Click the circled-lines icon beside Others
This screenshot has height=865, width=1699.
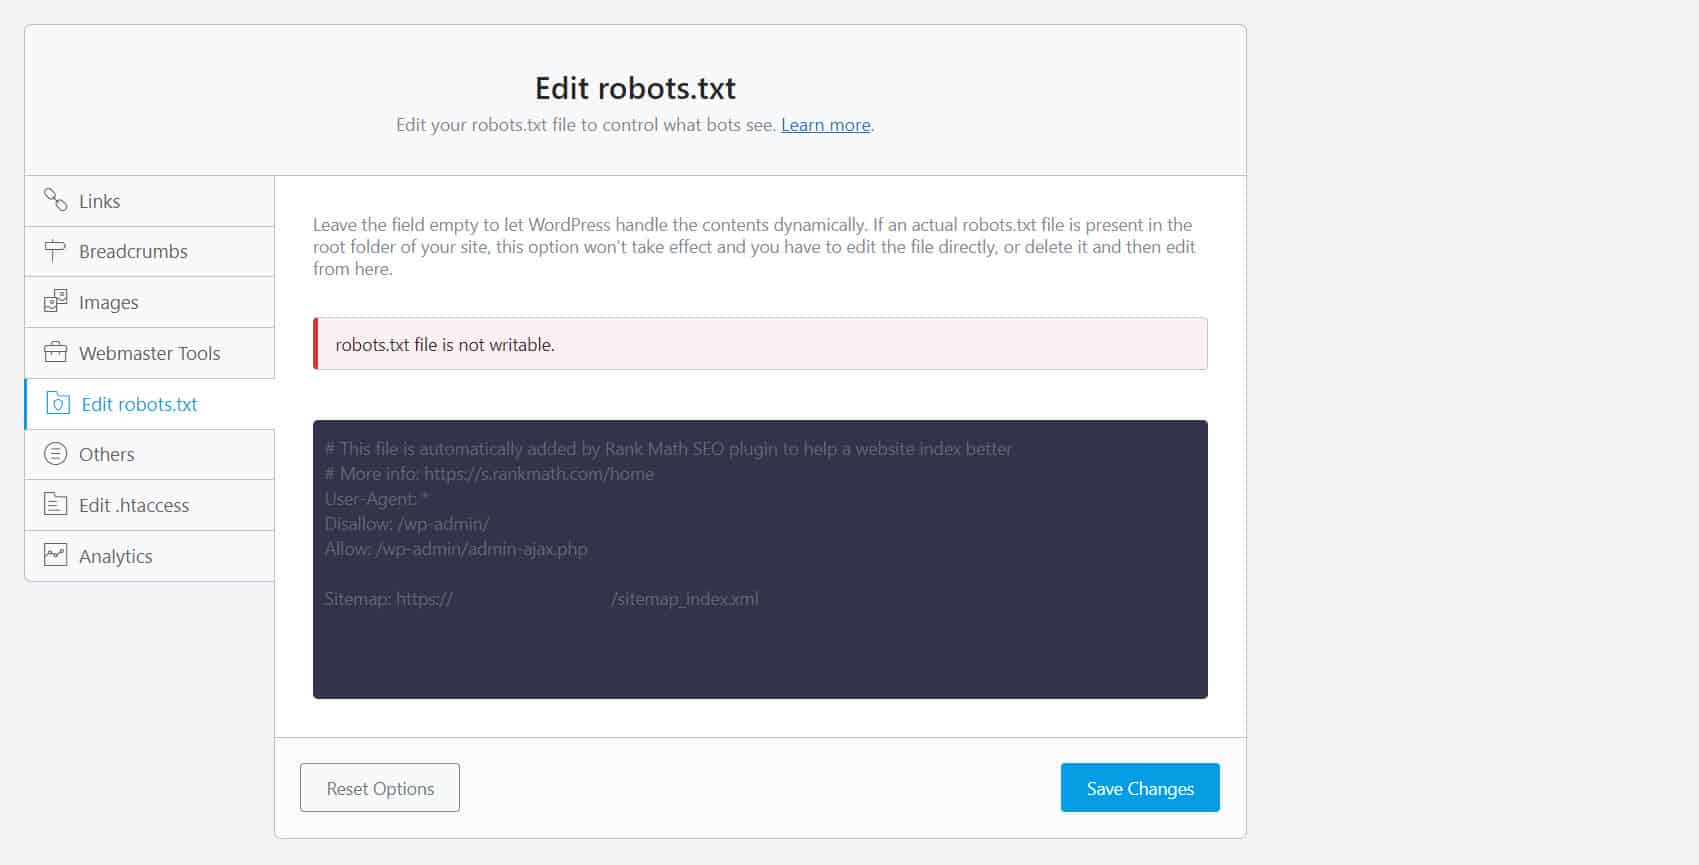(54, 453)
